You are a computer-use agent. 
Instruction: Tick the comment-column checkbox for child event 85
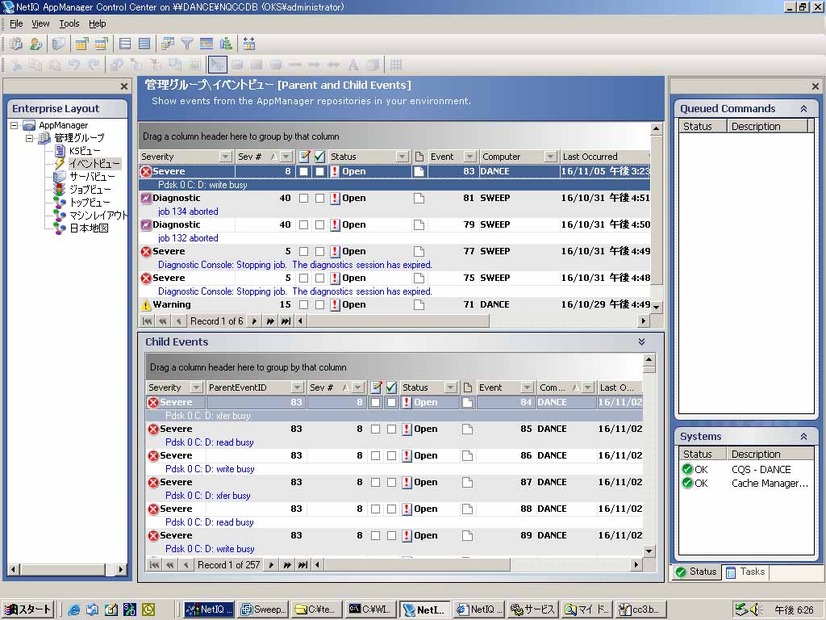(375, 429)
